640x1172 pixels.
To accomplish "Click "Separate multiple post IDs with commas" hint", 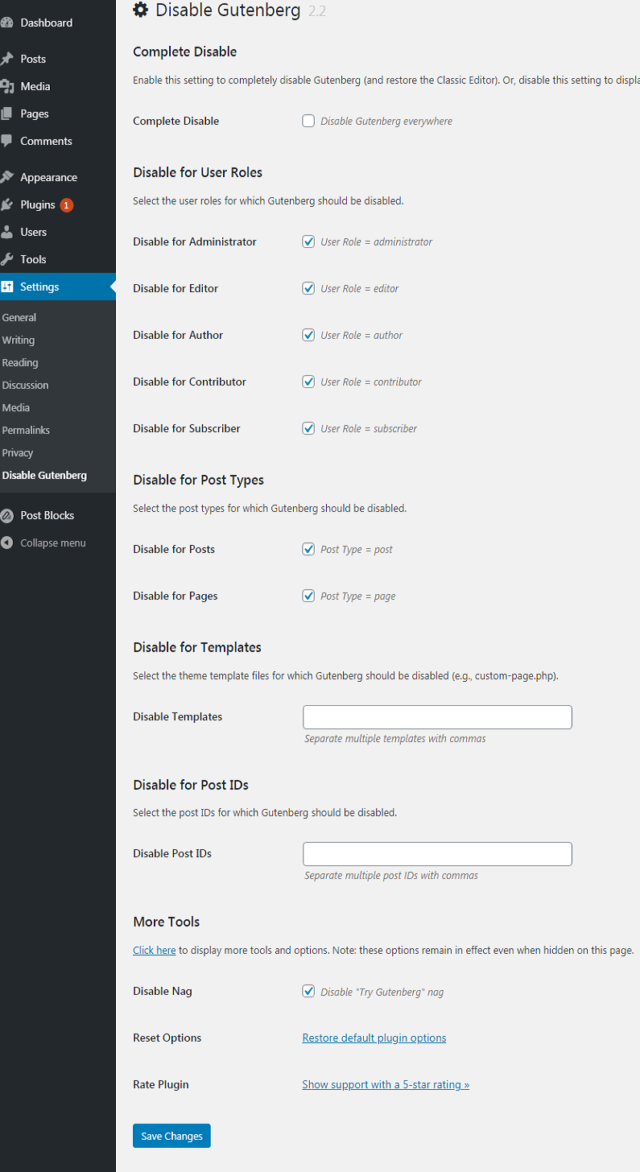I will pyautogui.click(x=391, y=875).
